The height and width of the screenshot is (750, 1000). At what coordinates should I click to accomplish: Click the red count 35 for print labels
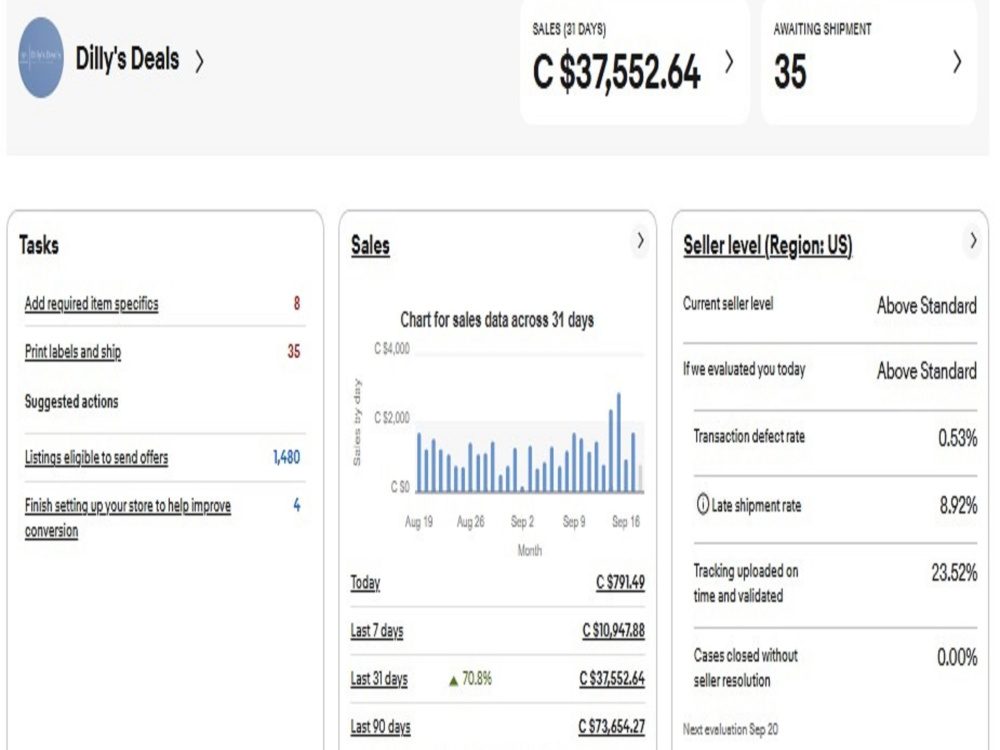(293, 351)
